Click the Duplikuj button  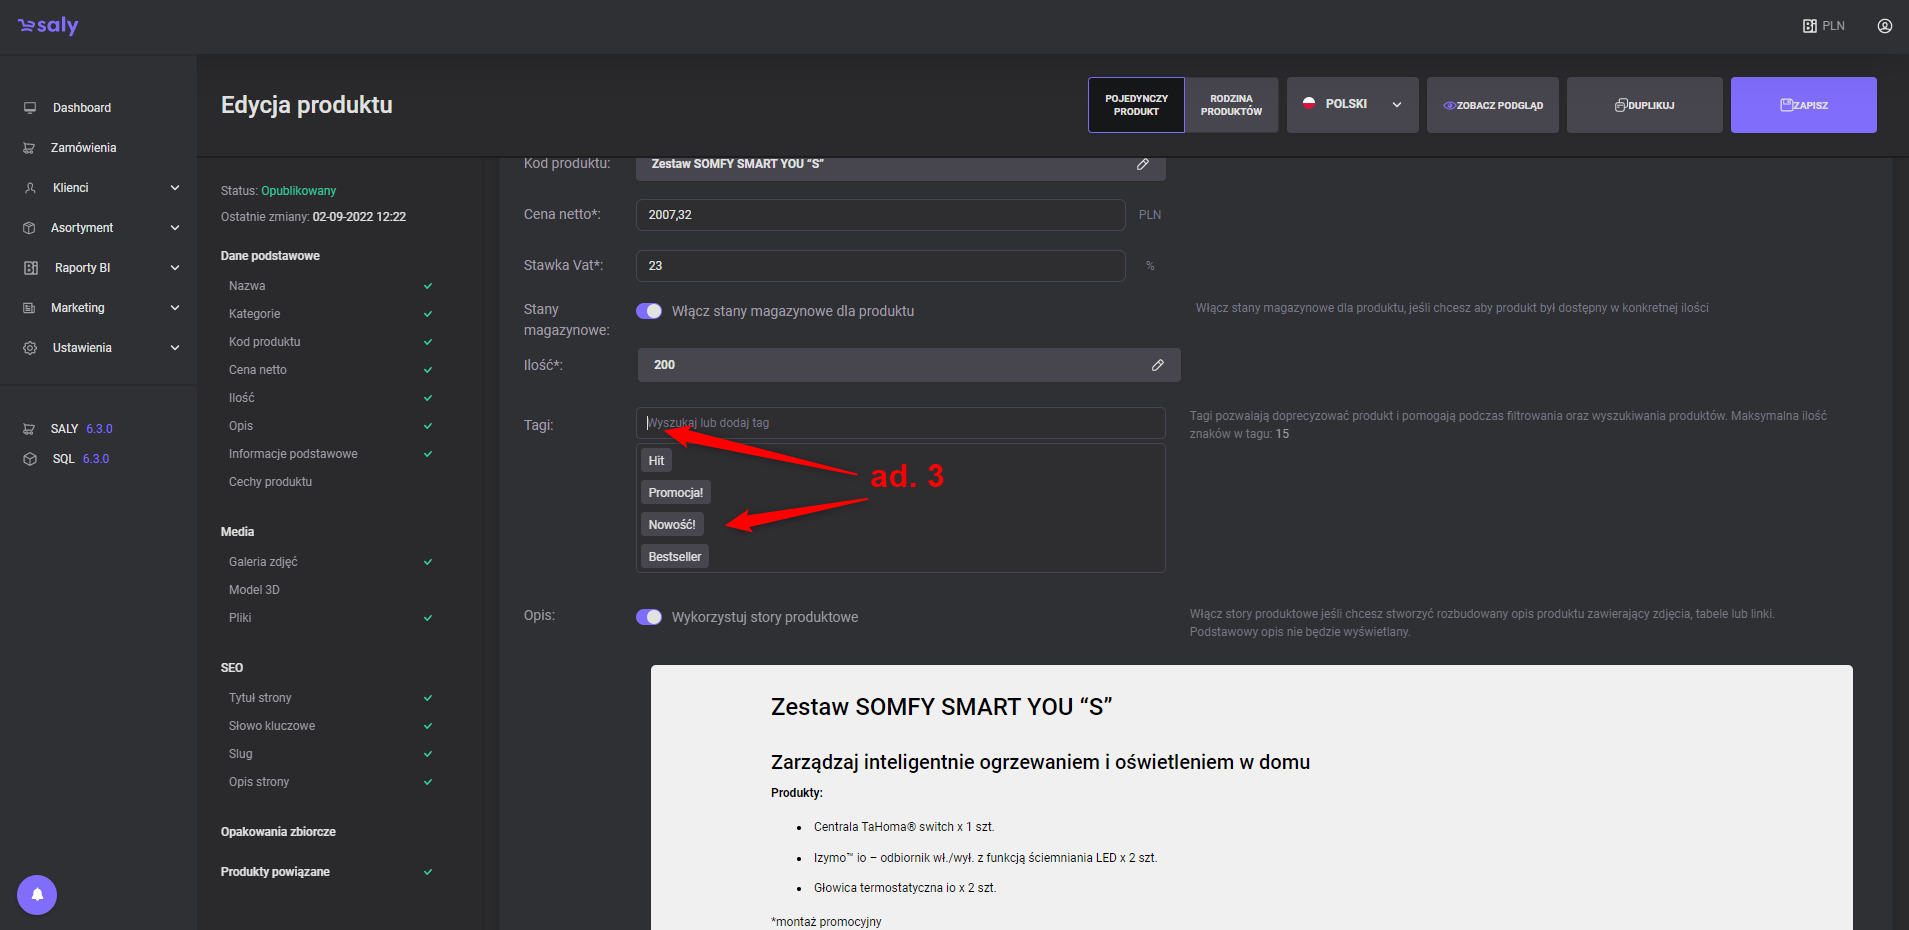(x=1644, y=105)
